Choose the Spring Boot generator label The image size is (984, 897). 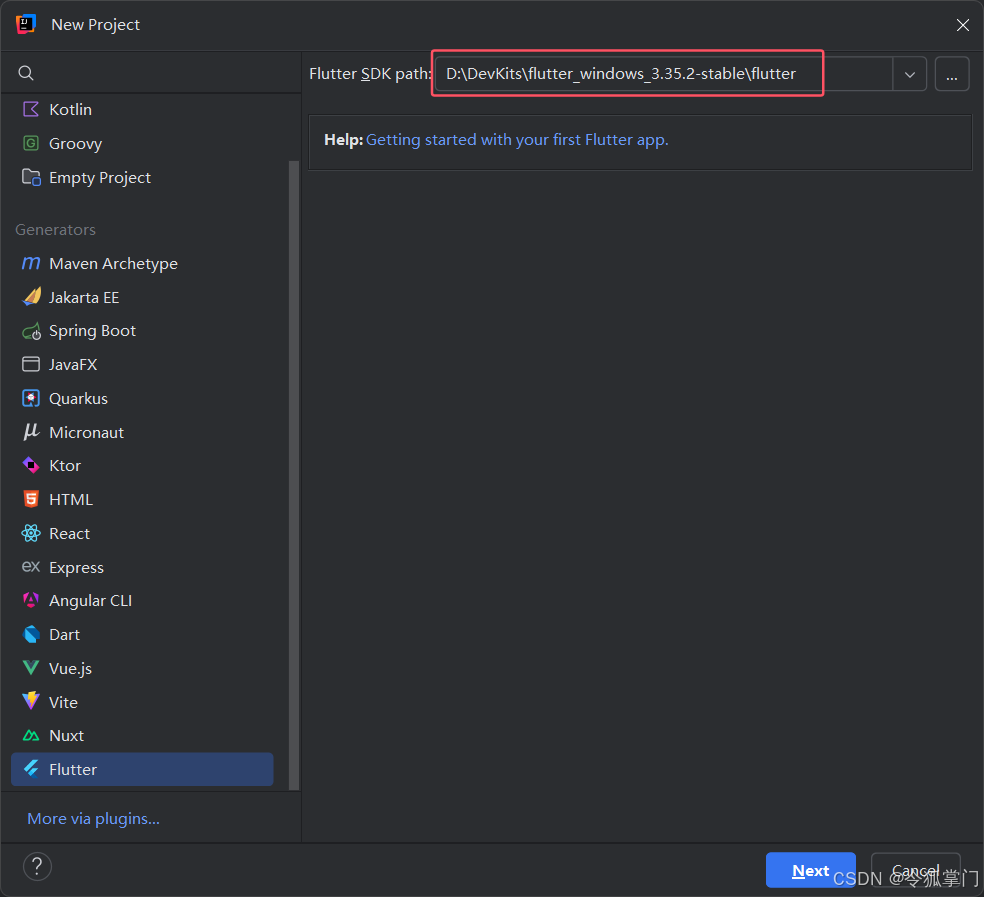point(92,331)
